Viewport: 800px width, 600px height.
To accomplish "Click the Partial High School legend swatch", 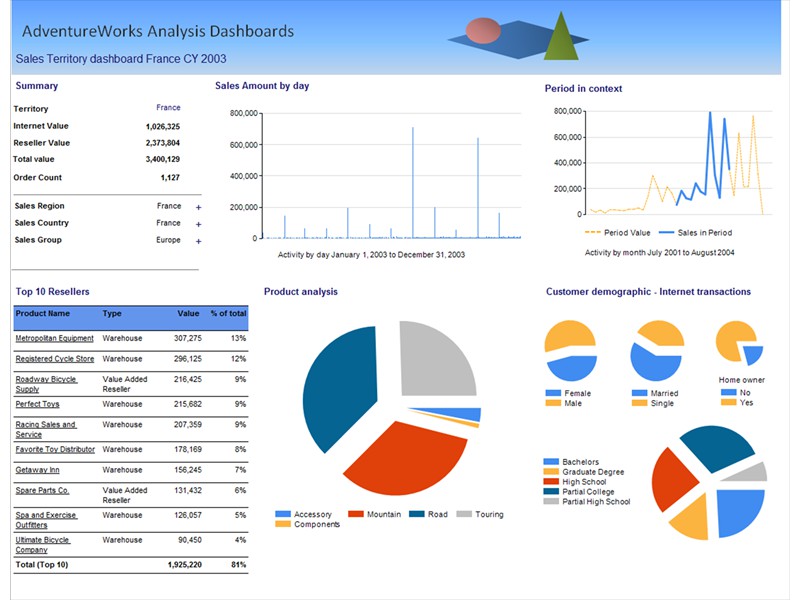I will [x=551, y=502].
